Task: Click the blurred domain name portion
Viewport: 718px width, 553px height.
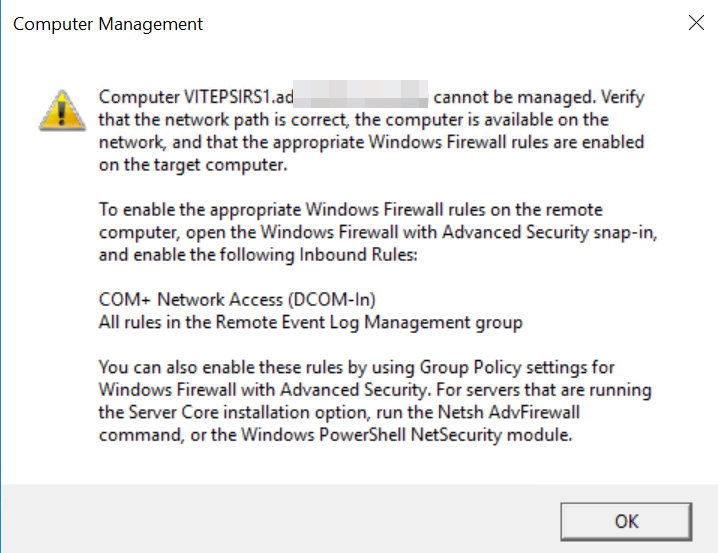Action: point(360,94)
